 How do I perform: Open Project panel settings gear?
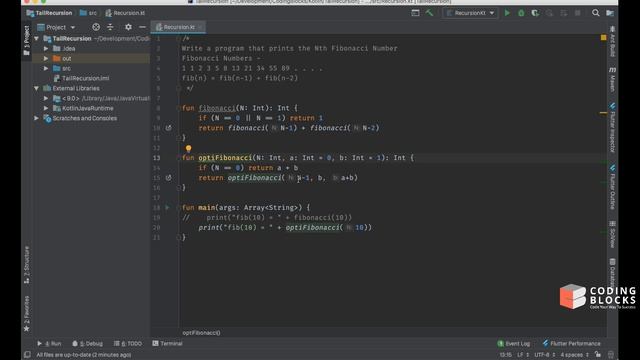point(128,27)
